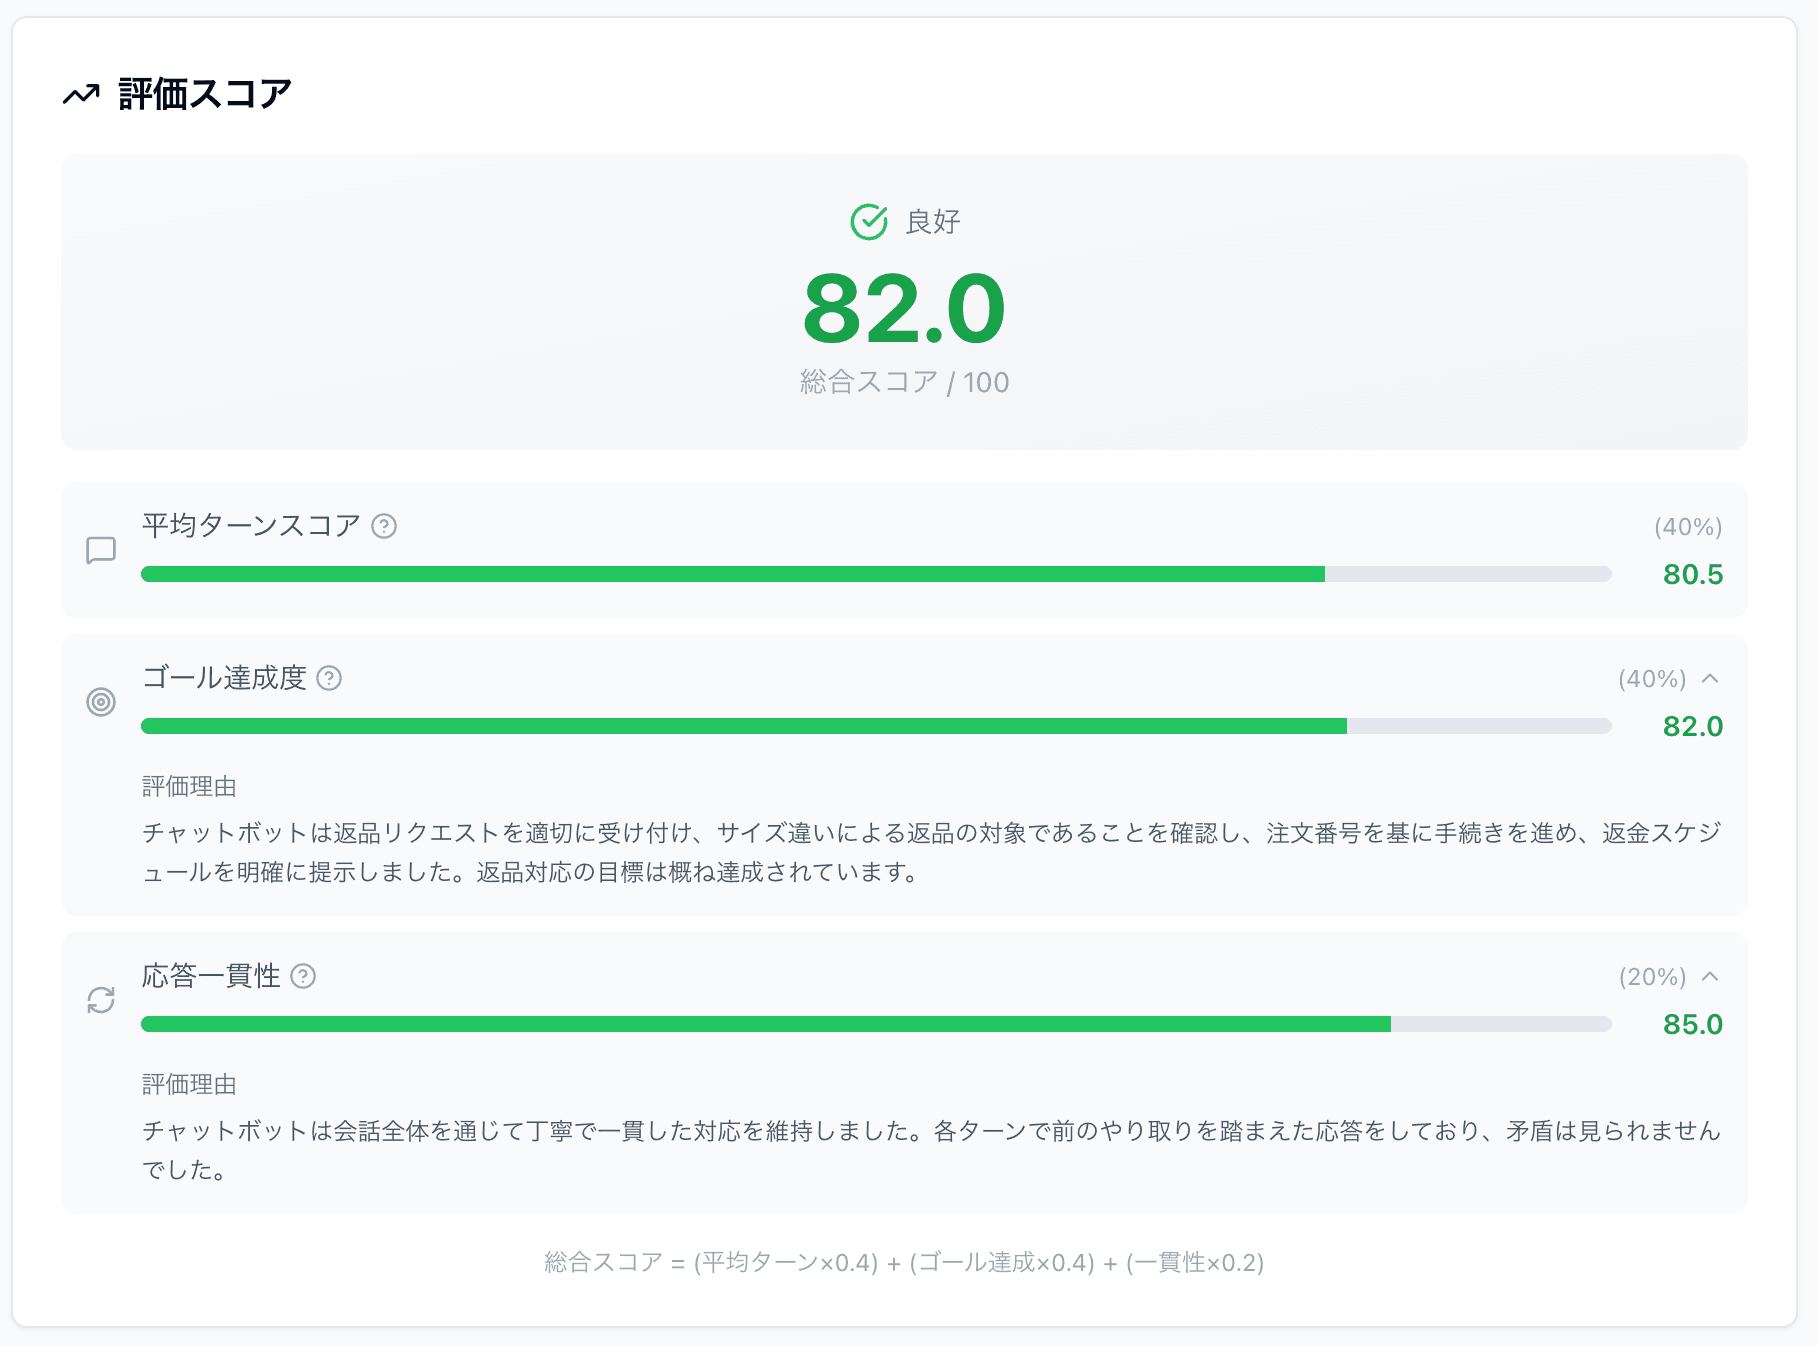Click the question mark icon for ゴール達成度
The width and height of the screenshot is (1818, 1346).
(x=329, y=678)
